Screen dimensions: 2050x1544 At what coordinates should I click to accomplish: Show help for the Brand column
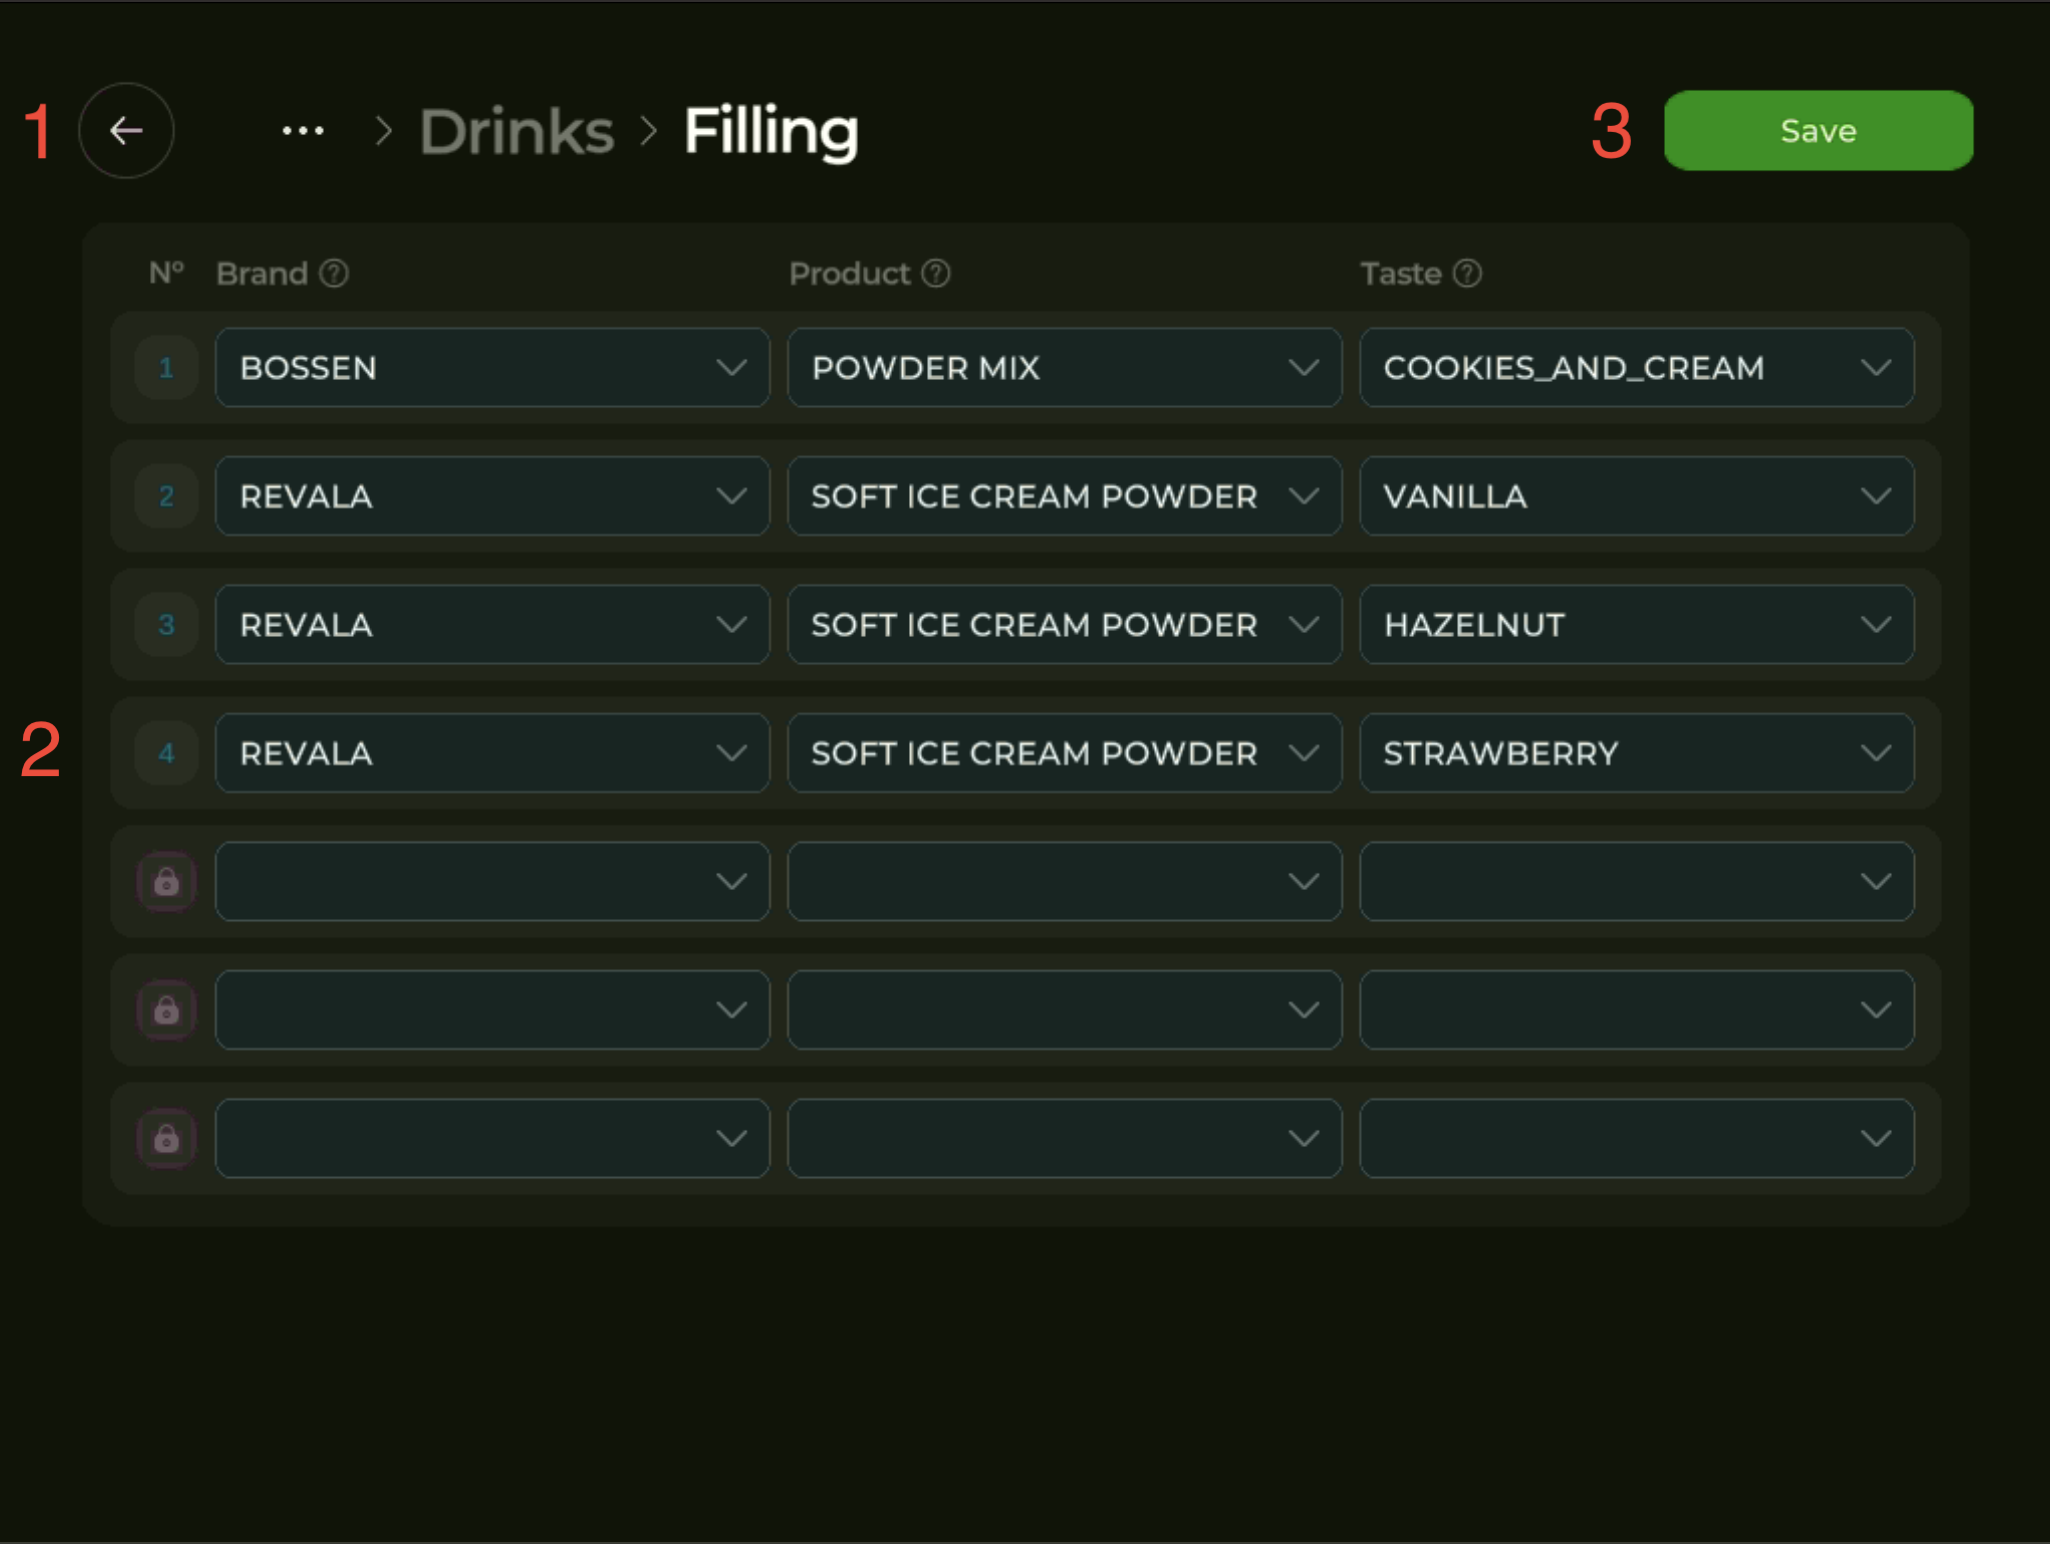click(x=334, y=273)
